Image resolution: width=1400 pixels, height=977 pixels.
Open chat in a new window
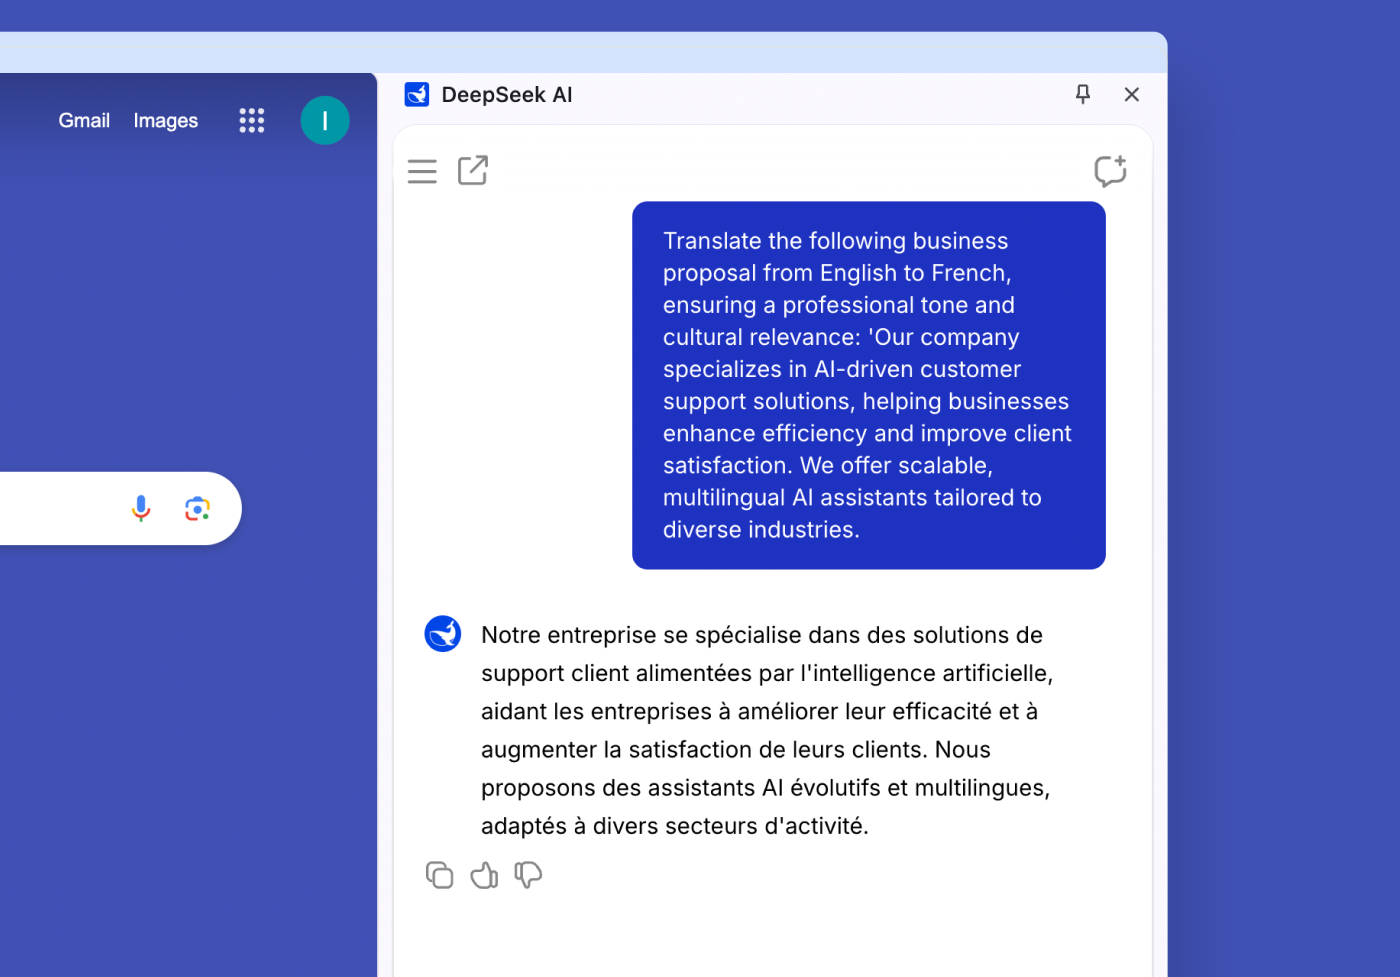[473, 171]
